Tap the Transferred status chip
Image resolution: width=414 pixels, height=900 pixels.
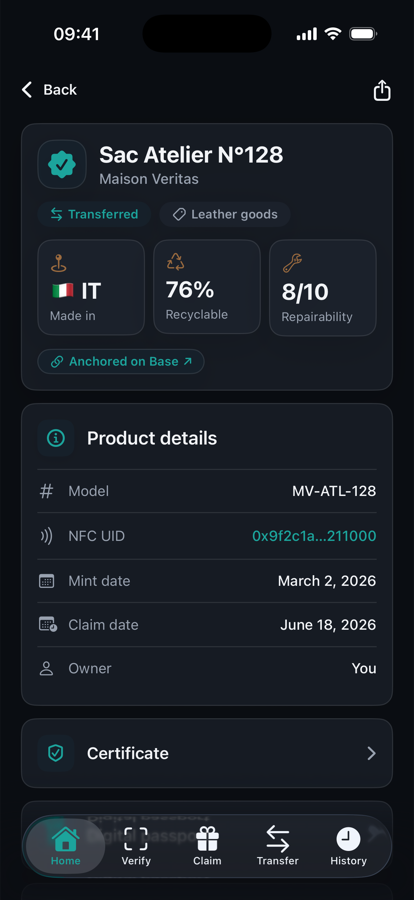95,214
